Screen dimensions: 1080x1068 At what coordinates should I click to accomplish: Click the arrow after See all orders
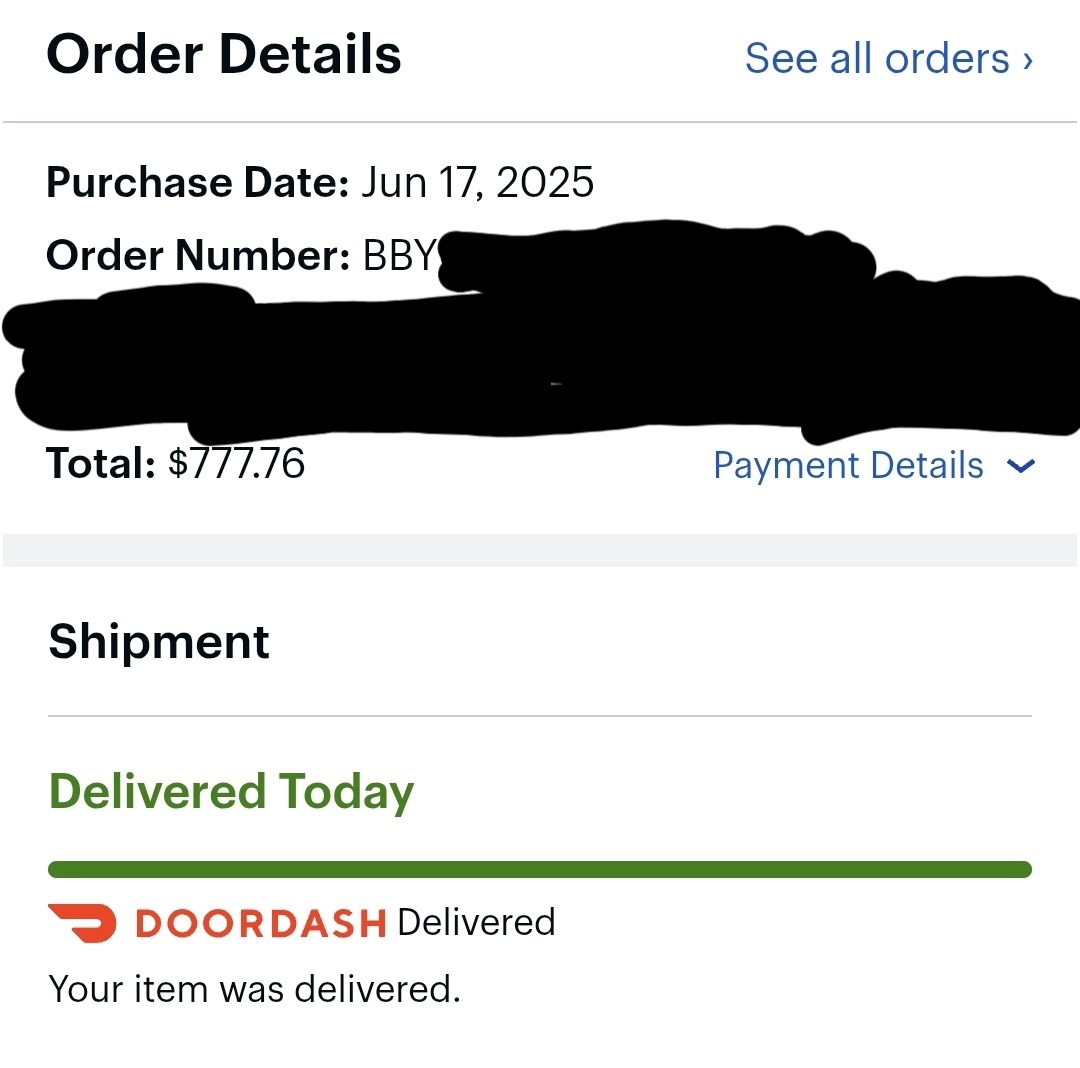coord(1028,61)
